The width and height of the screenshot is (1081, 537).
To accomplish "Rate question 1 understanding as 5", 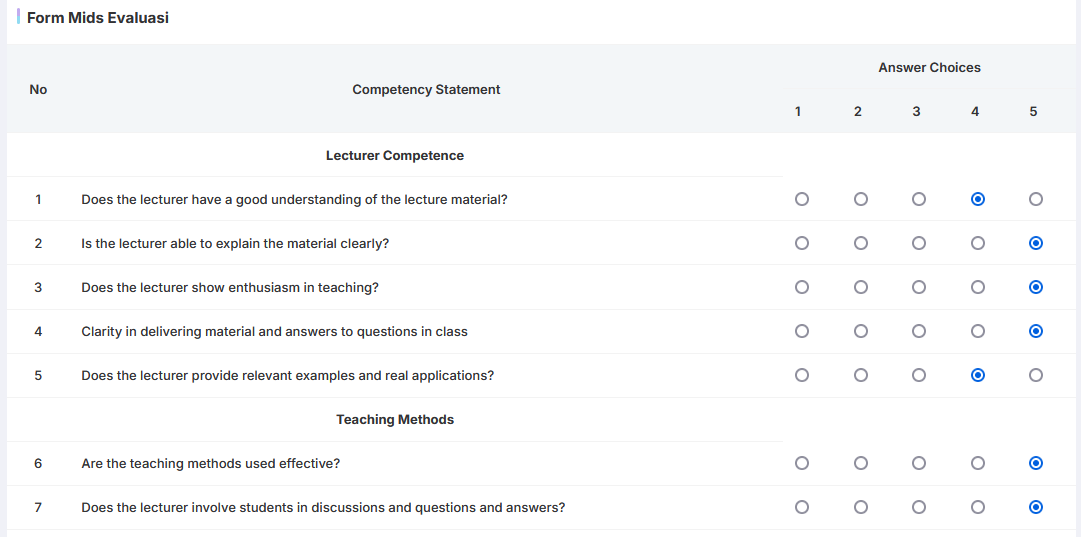I will click(1035, 199).
